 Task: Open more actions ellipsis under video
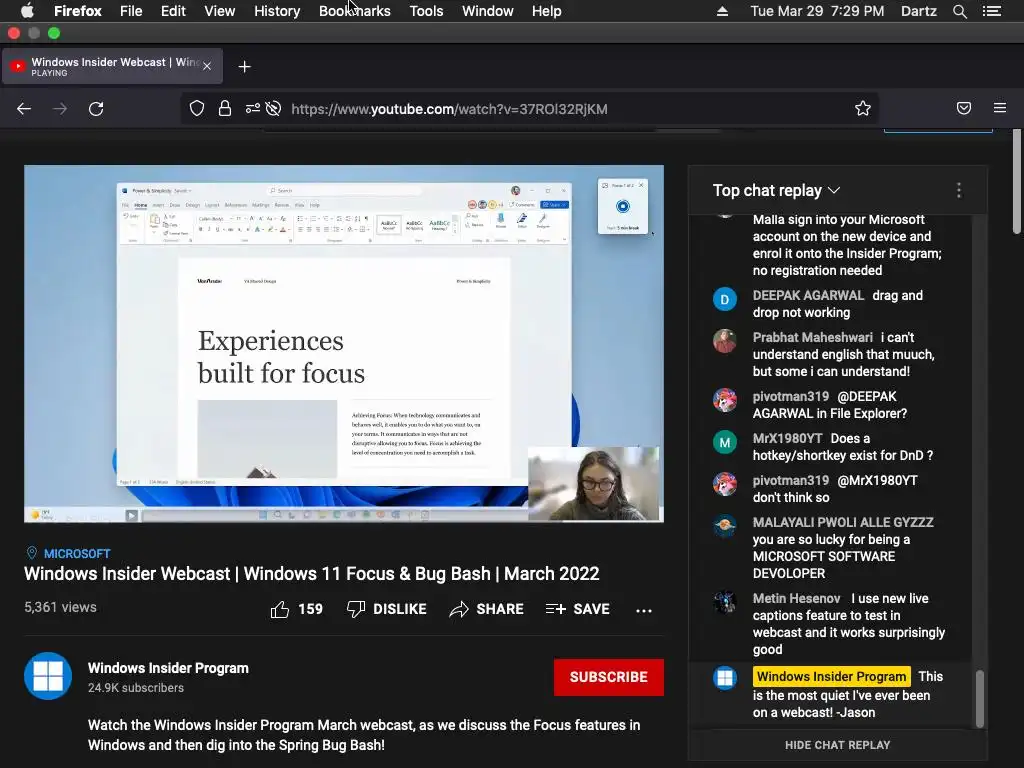644,611
